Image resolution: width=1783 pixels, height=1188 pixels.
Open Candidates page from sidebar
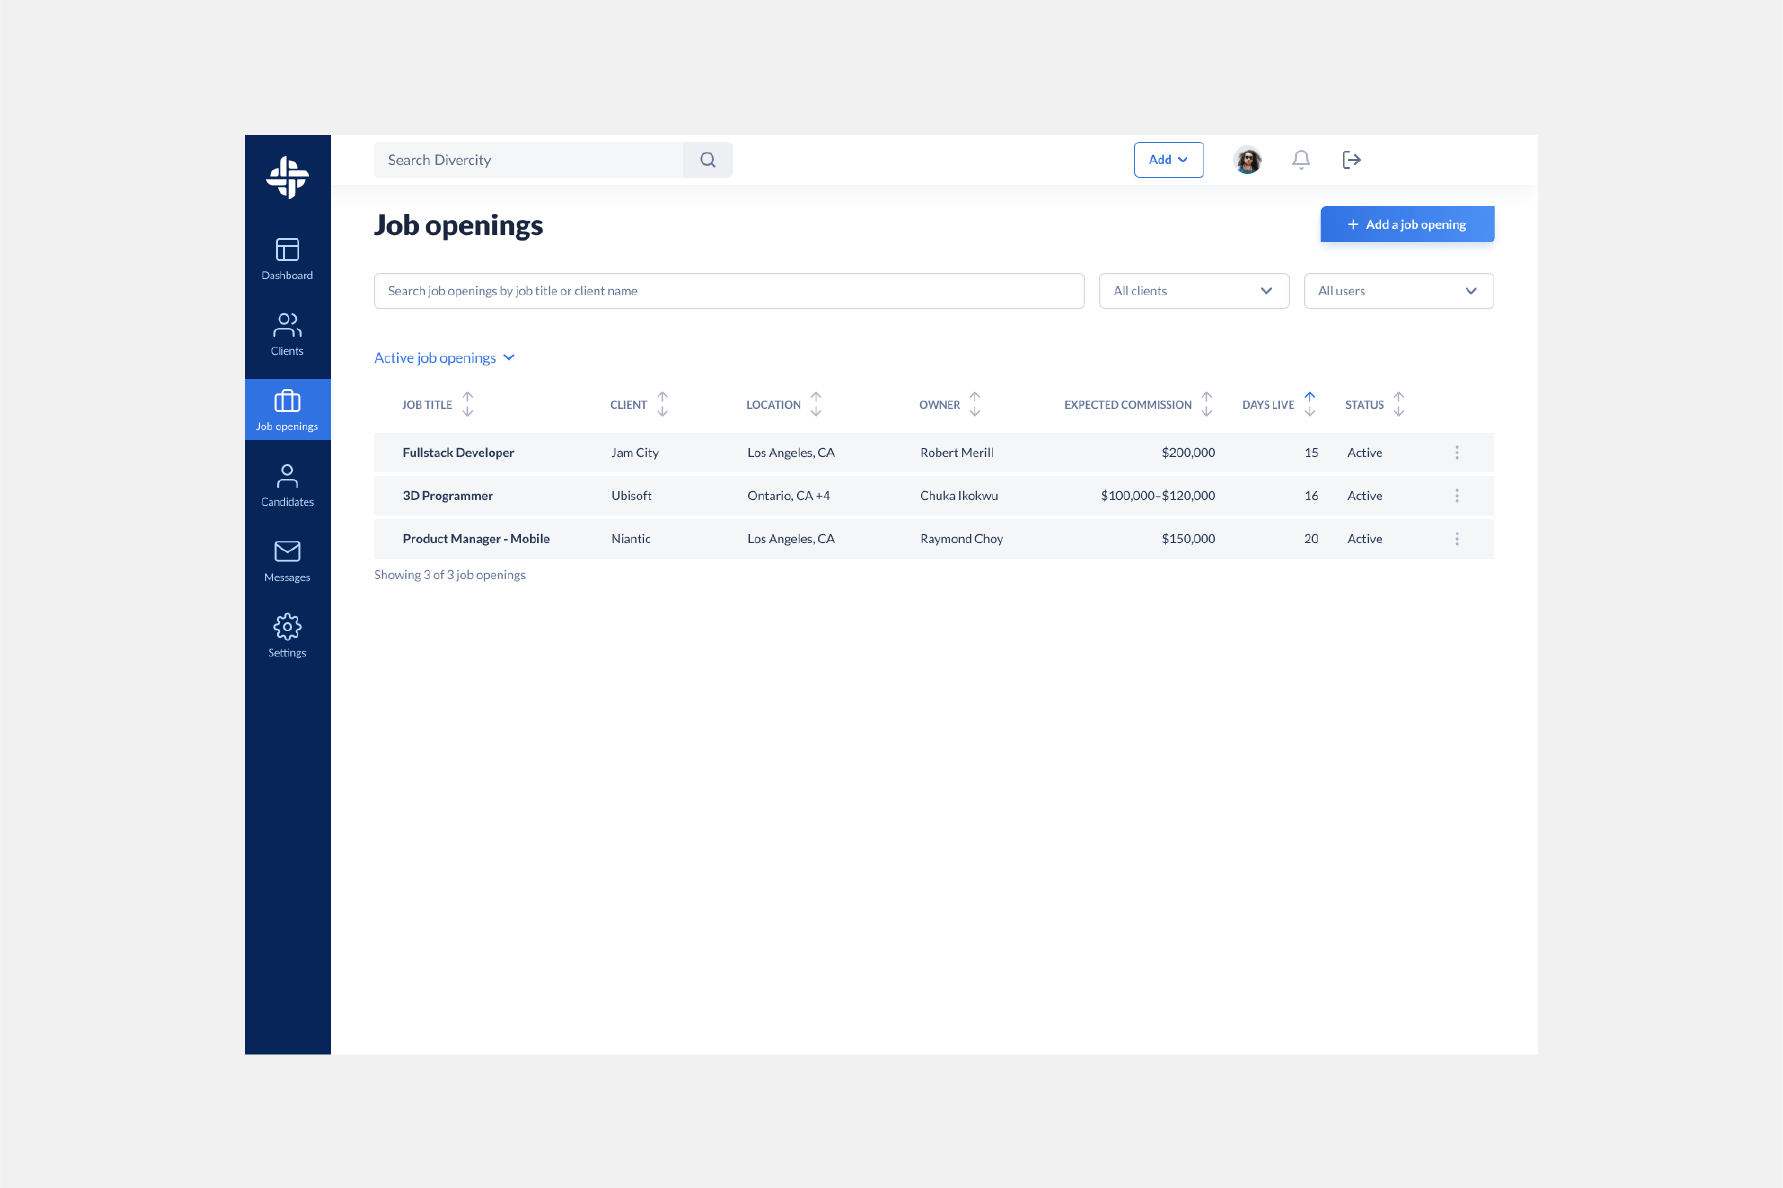287,485
